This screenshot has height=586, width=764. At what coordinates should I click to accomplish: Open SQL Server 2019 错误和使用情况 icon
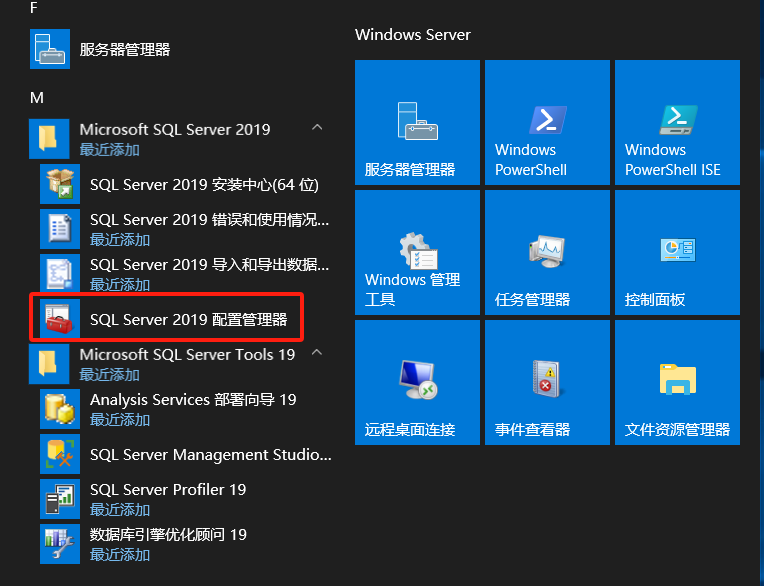tap(59, 229)
